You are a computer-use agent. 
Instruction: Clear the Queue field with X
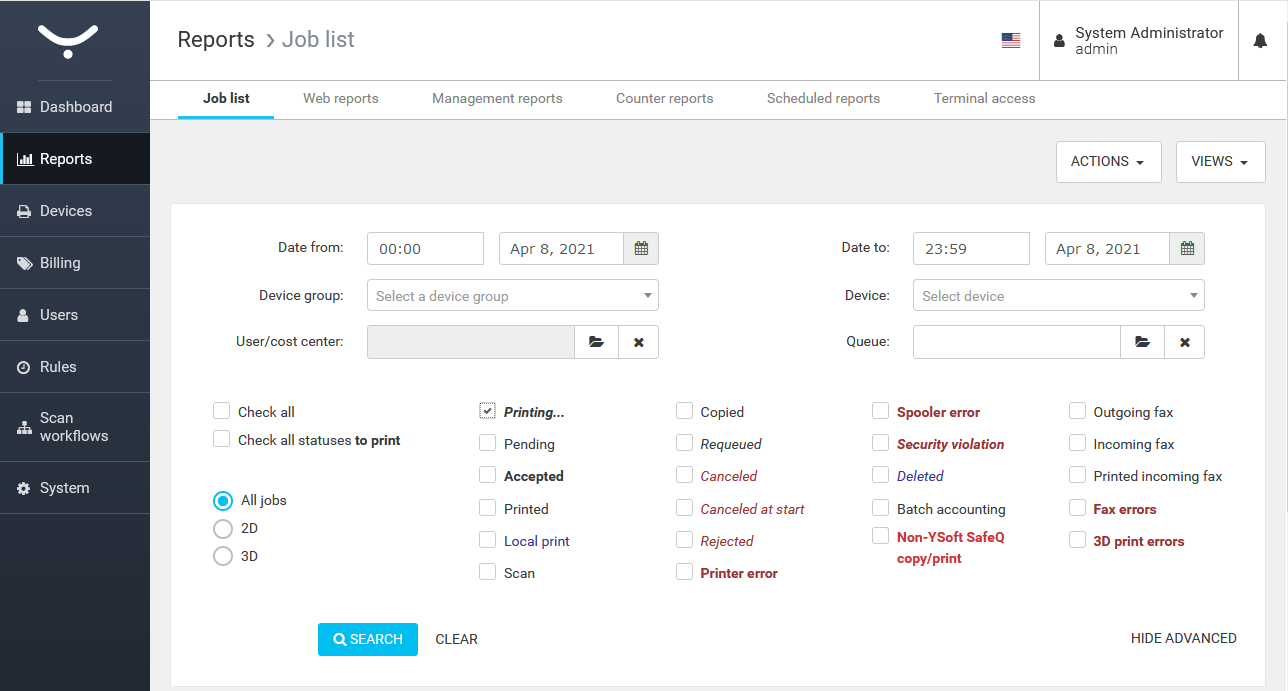point(1185,342)
